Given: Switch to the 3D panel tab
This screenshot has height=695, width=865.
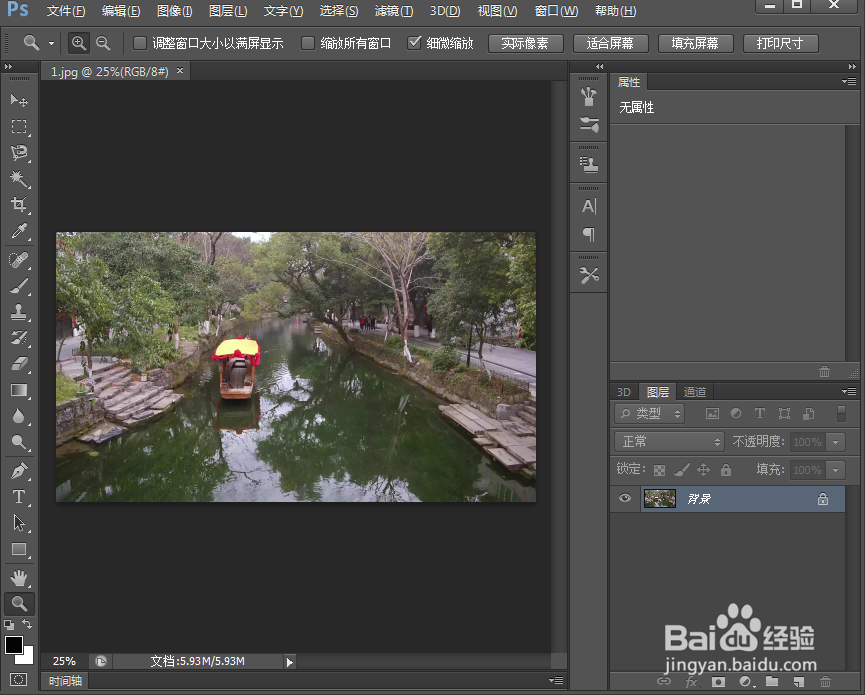Looking at the screenshot, I should pos(623,392).
